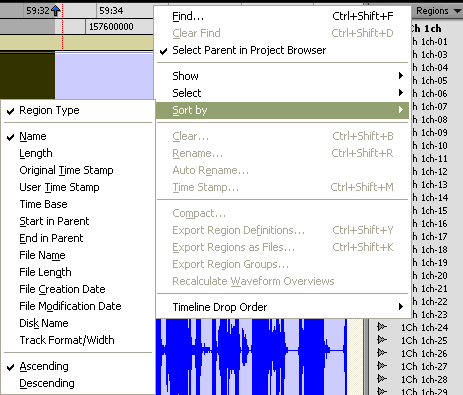The height and width of the screenshot is (395, 463).
Task: Click the 157600000 samples ruler value
Action: click(111, 27)
